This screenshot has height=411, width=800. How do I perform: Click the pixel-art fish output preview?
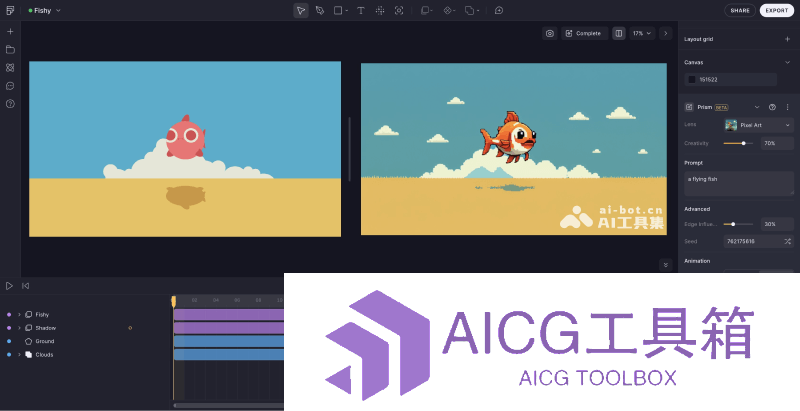pyautogui.click(x=514, y=149)
